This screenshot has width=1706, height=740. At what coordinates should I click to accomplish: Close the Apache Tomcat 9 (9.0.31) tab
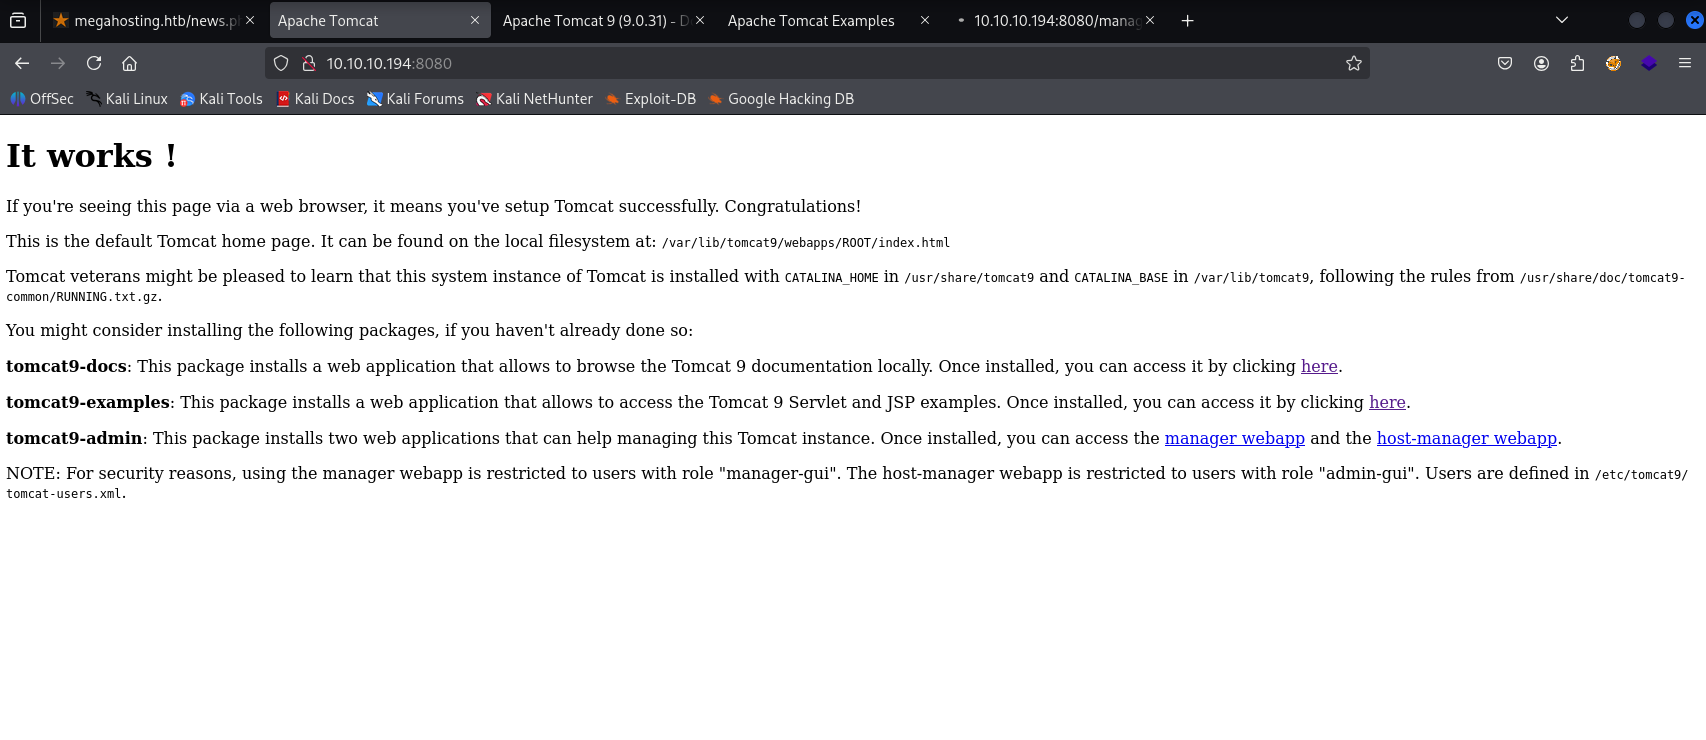[700, 20]
